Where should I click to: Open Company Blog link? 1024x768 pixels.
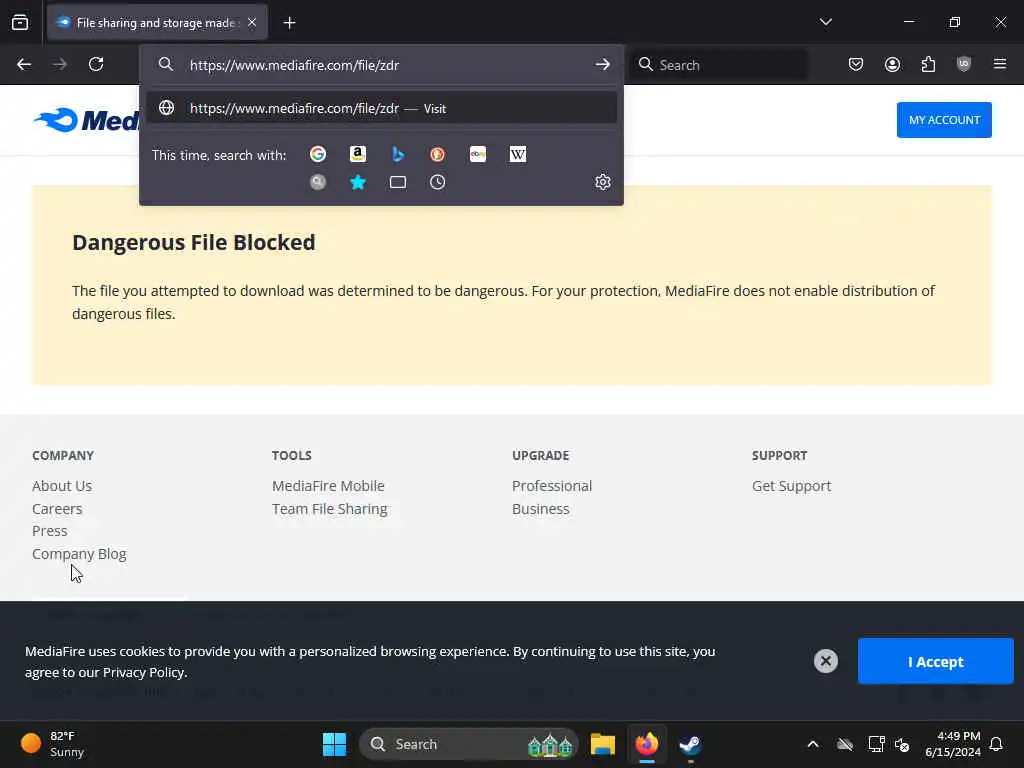click(x=79, y=554)
